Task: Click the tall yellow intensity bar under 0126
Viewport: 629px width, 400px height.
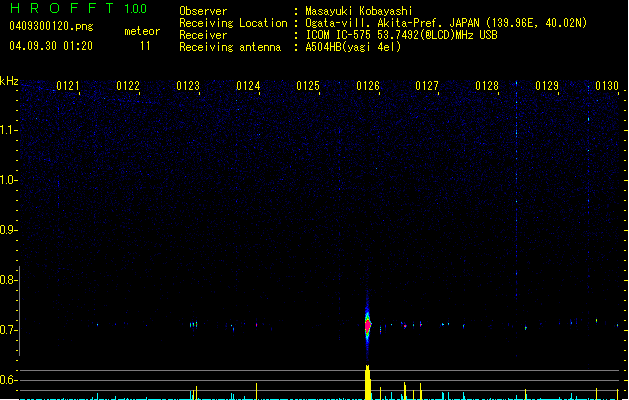Action: [x=367, y=382]
